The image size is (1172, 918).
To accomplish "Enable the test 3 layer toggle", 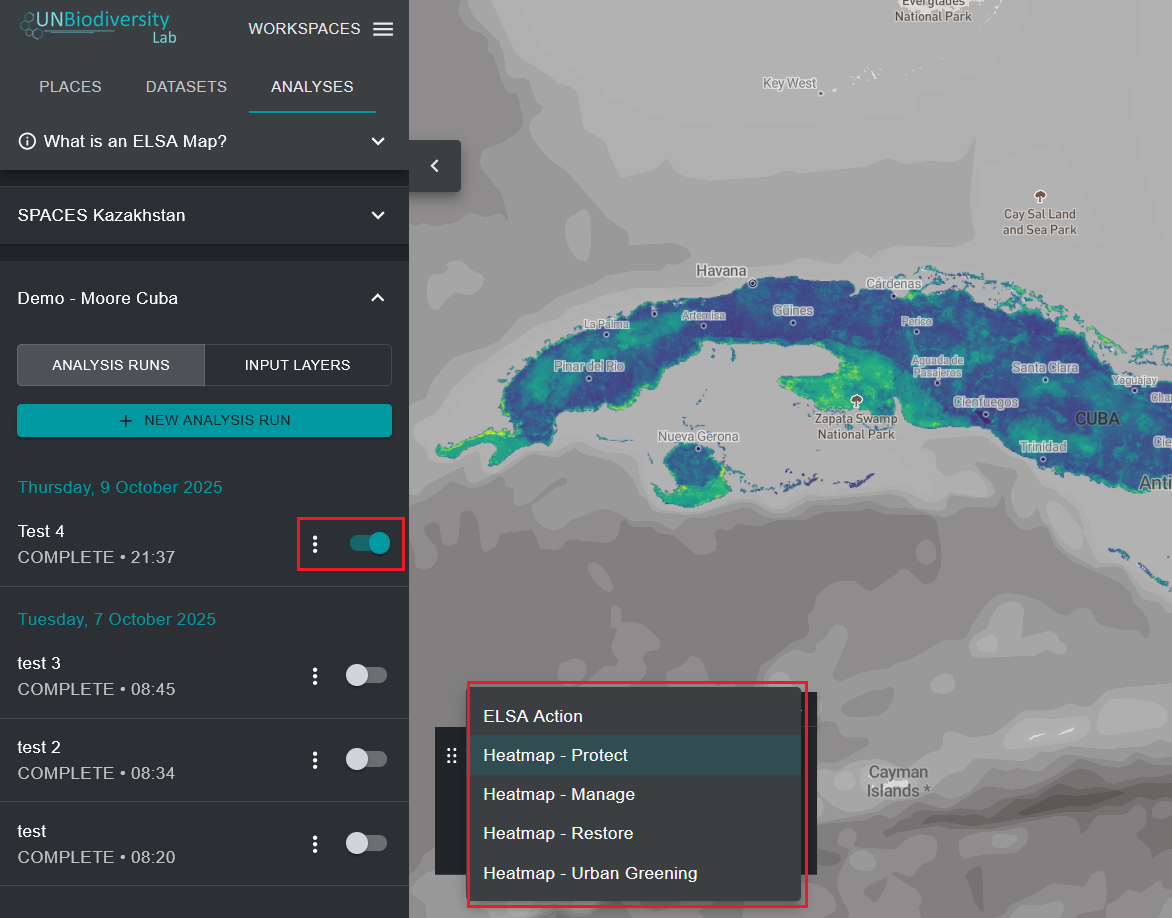I will 366,675.
